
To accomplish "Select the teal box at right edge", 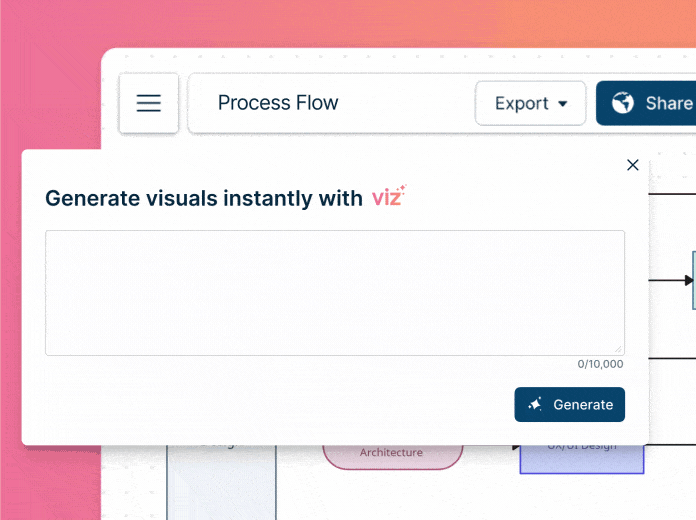I will pos(693,280).
